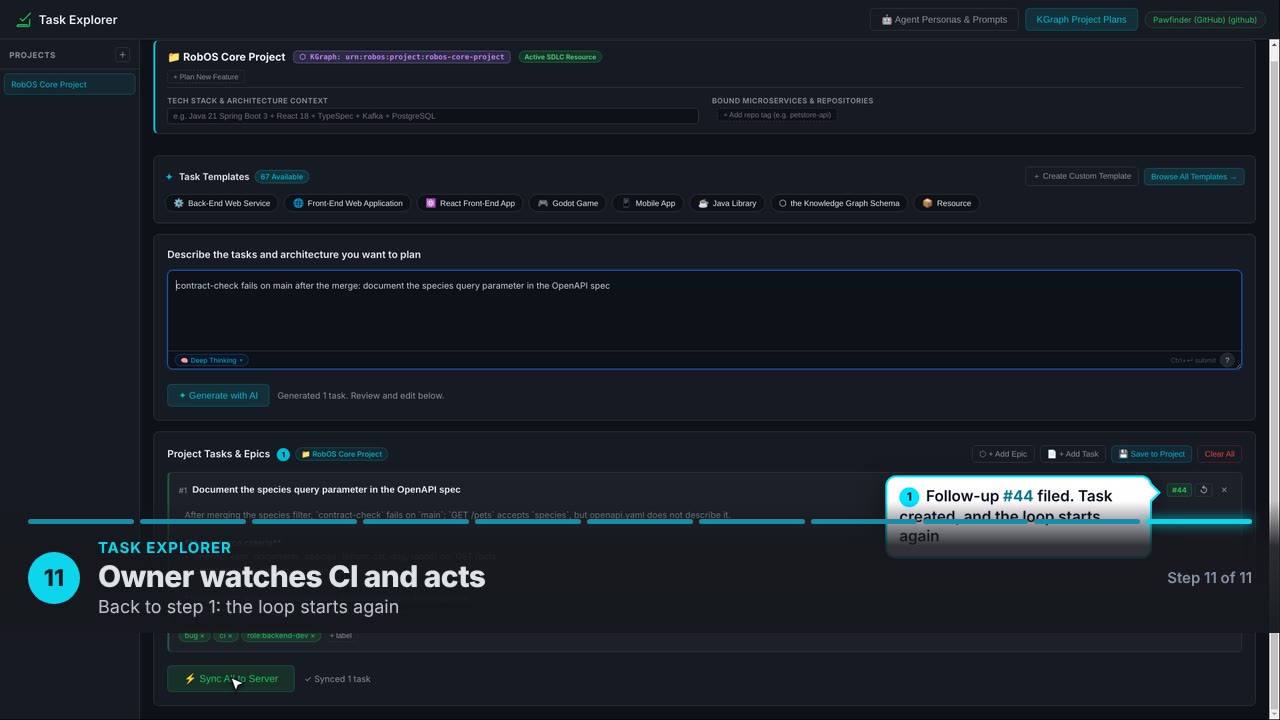Viewport: 1280px width, 720px height.
Task: Click the Task Explorer logo icon
Action: [24, 20]
